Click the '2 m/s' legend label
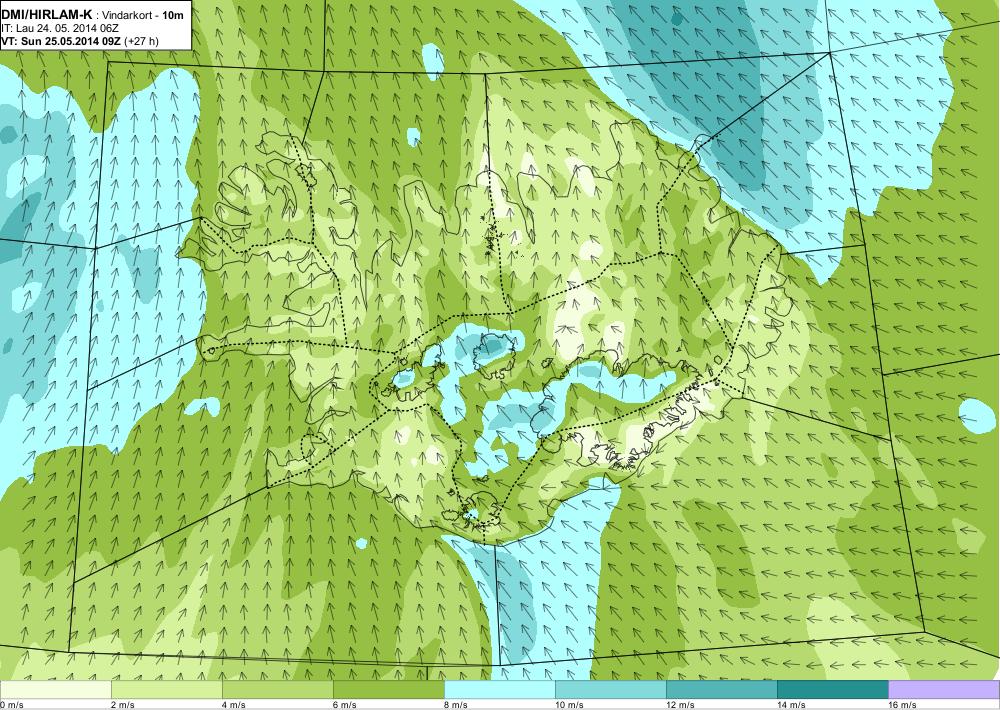The width and height of the screenshot is (1000, 710). tap(122, 705)
